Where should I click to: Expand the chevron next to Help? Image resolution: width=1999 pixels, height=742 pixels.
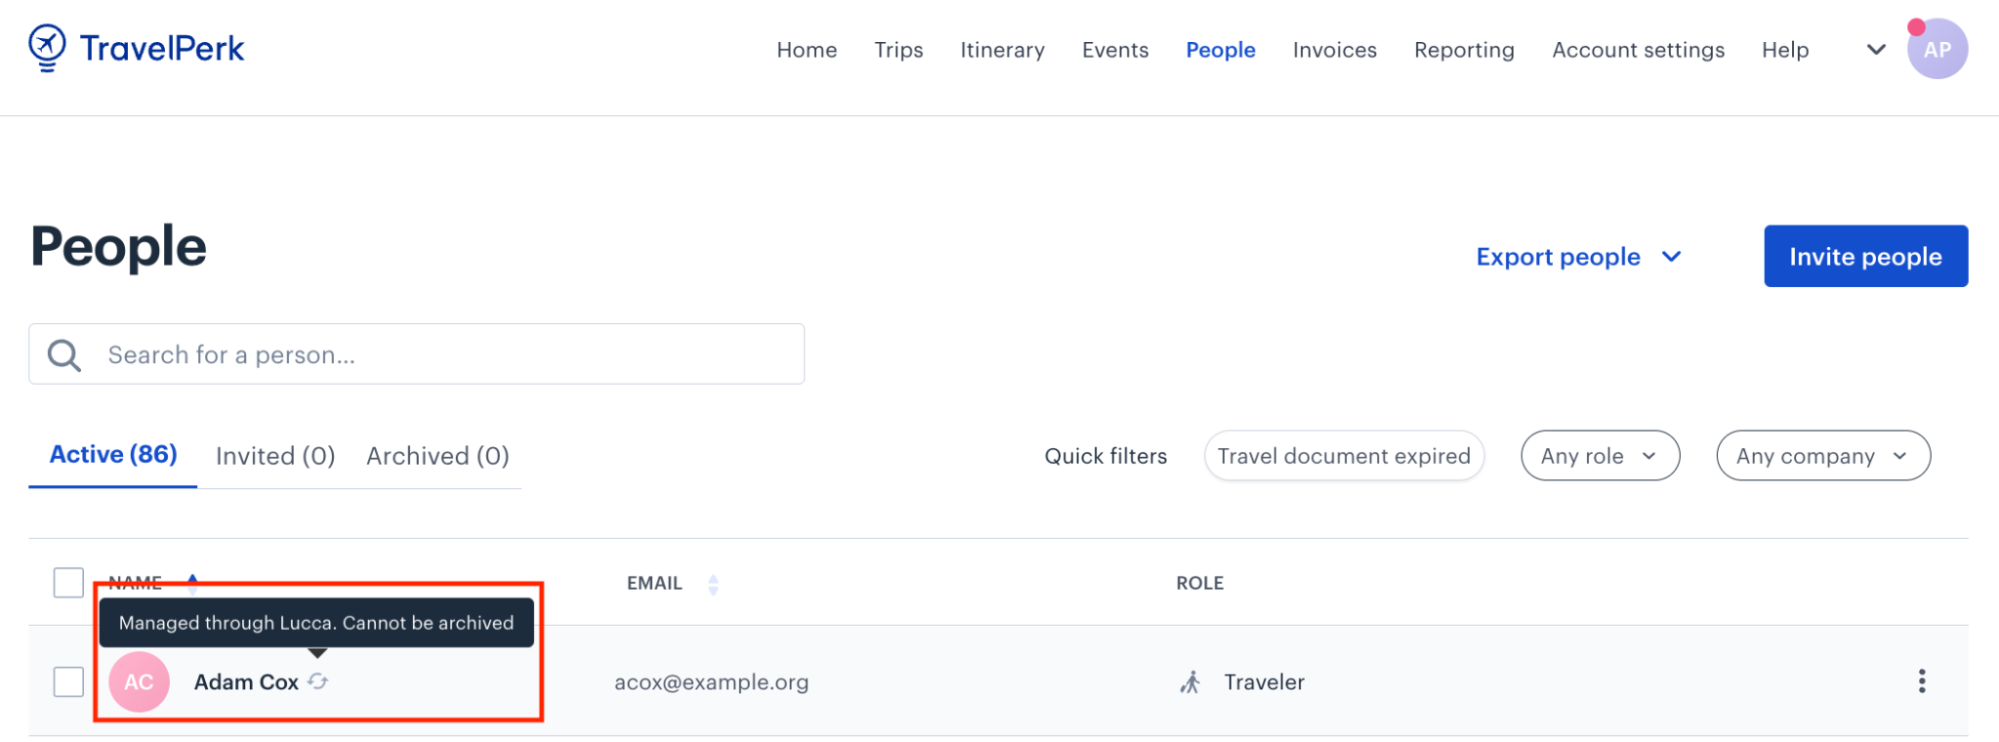1876,49
